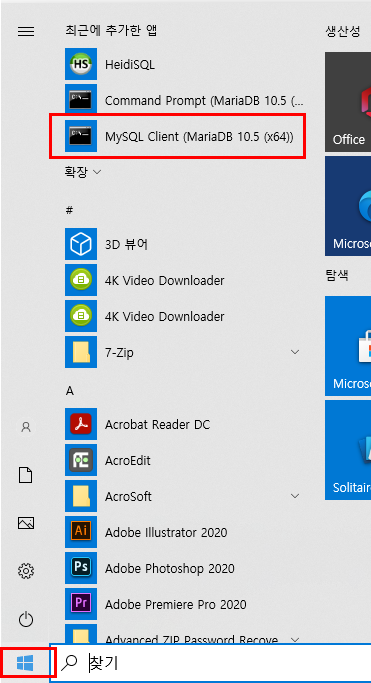Image resolution: width=371 pixels, height=683 pixels.
Task: Open the hamburger menu at top left
Action: pyautogui.click(x=26, y=31)
